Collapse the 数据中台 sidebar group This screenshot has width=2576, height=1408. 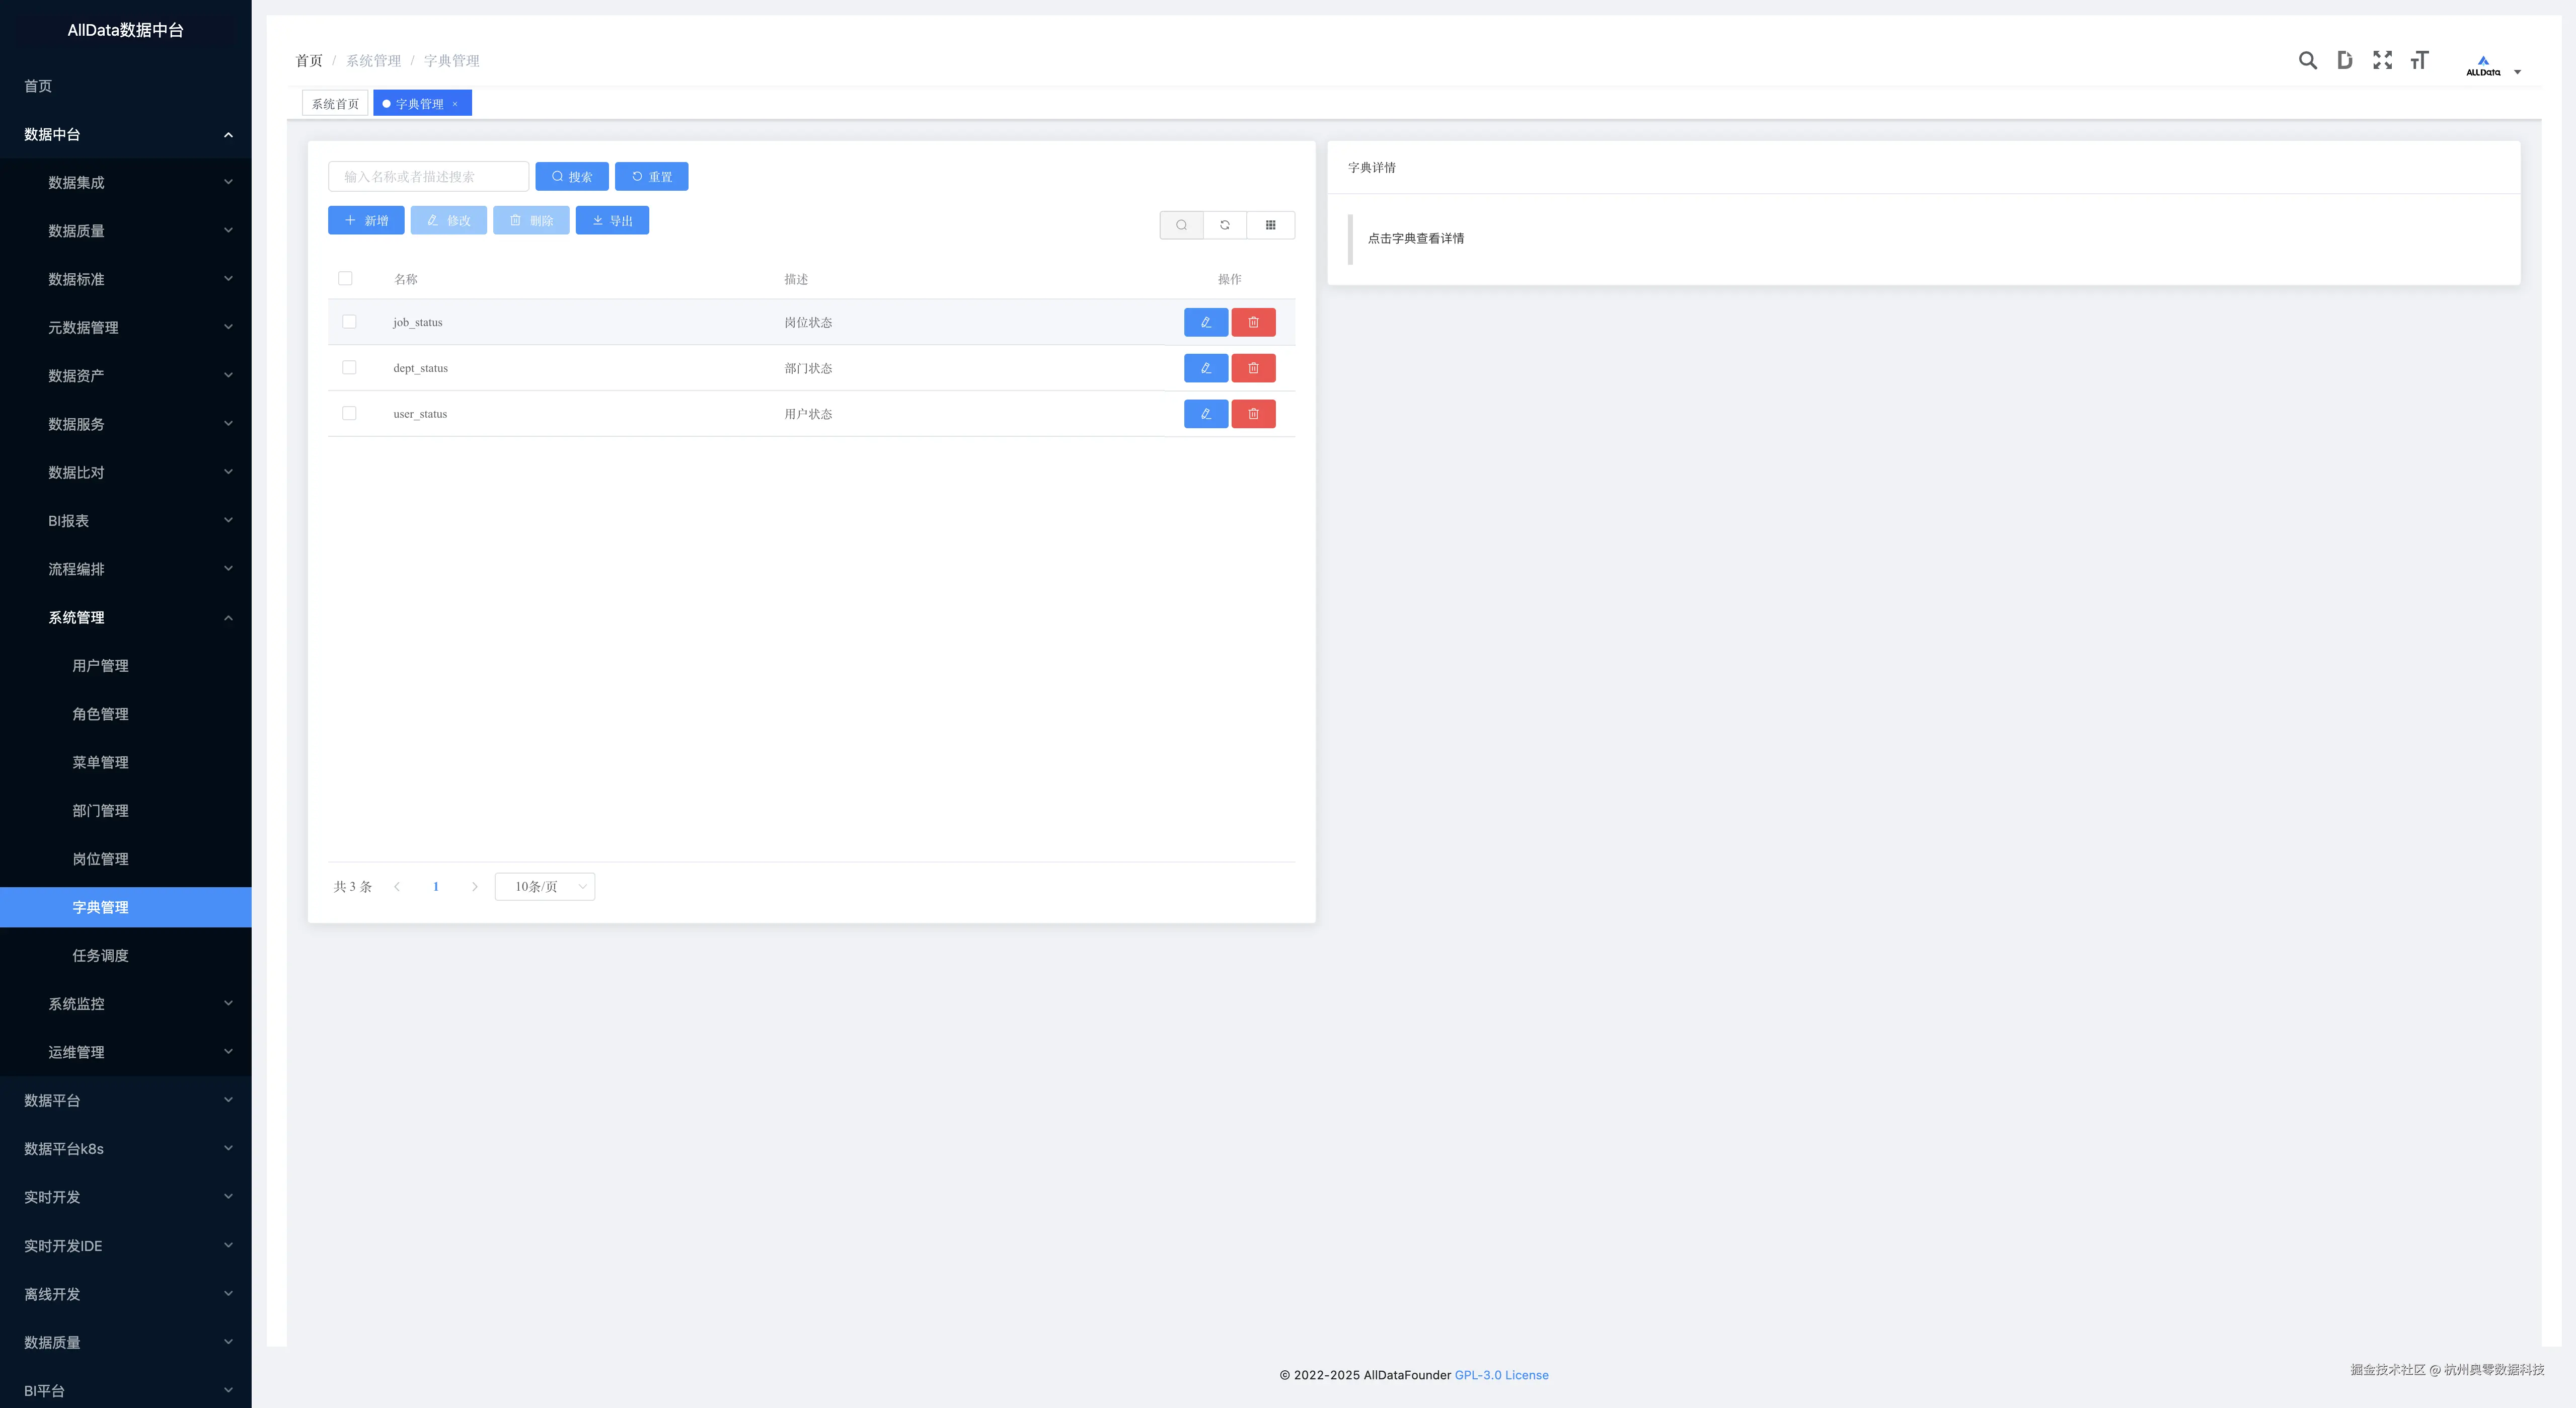[126, 134]
